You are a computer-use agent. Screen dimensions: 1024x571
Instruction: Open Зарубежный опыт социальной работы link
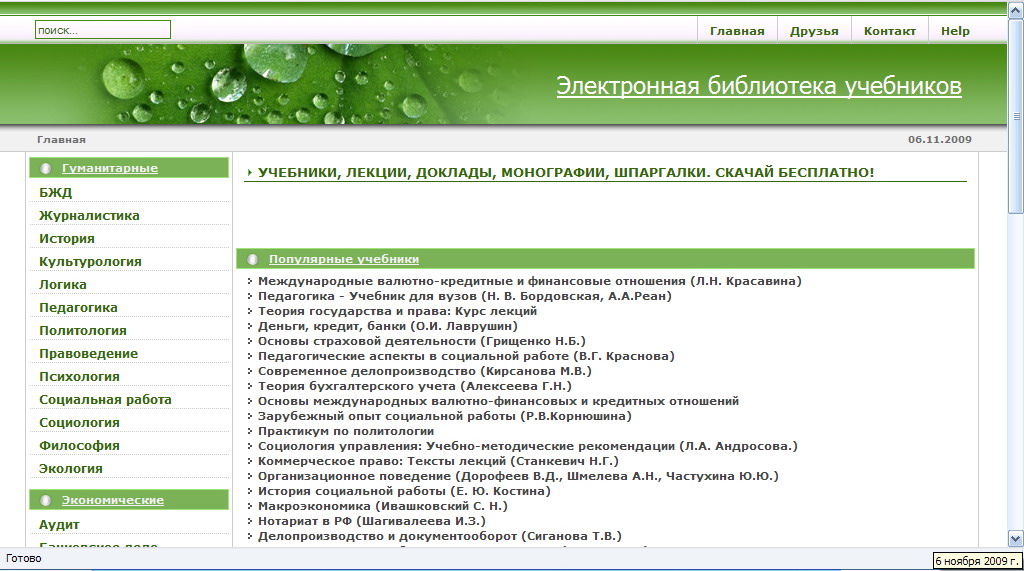(445, 416)
